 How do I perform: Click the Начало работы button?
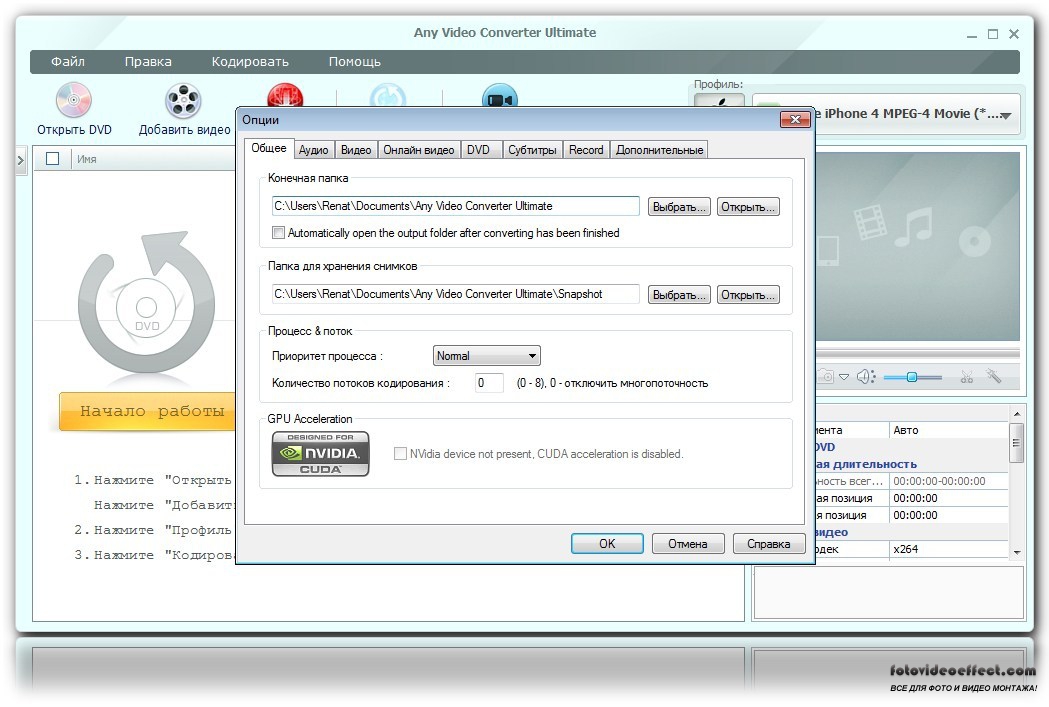click(147, 411)
